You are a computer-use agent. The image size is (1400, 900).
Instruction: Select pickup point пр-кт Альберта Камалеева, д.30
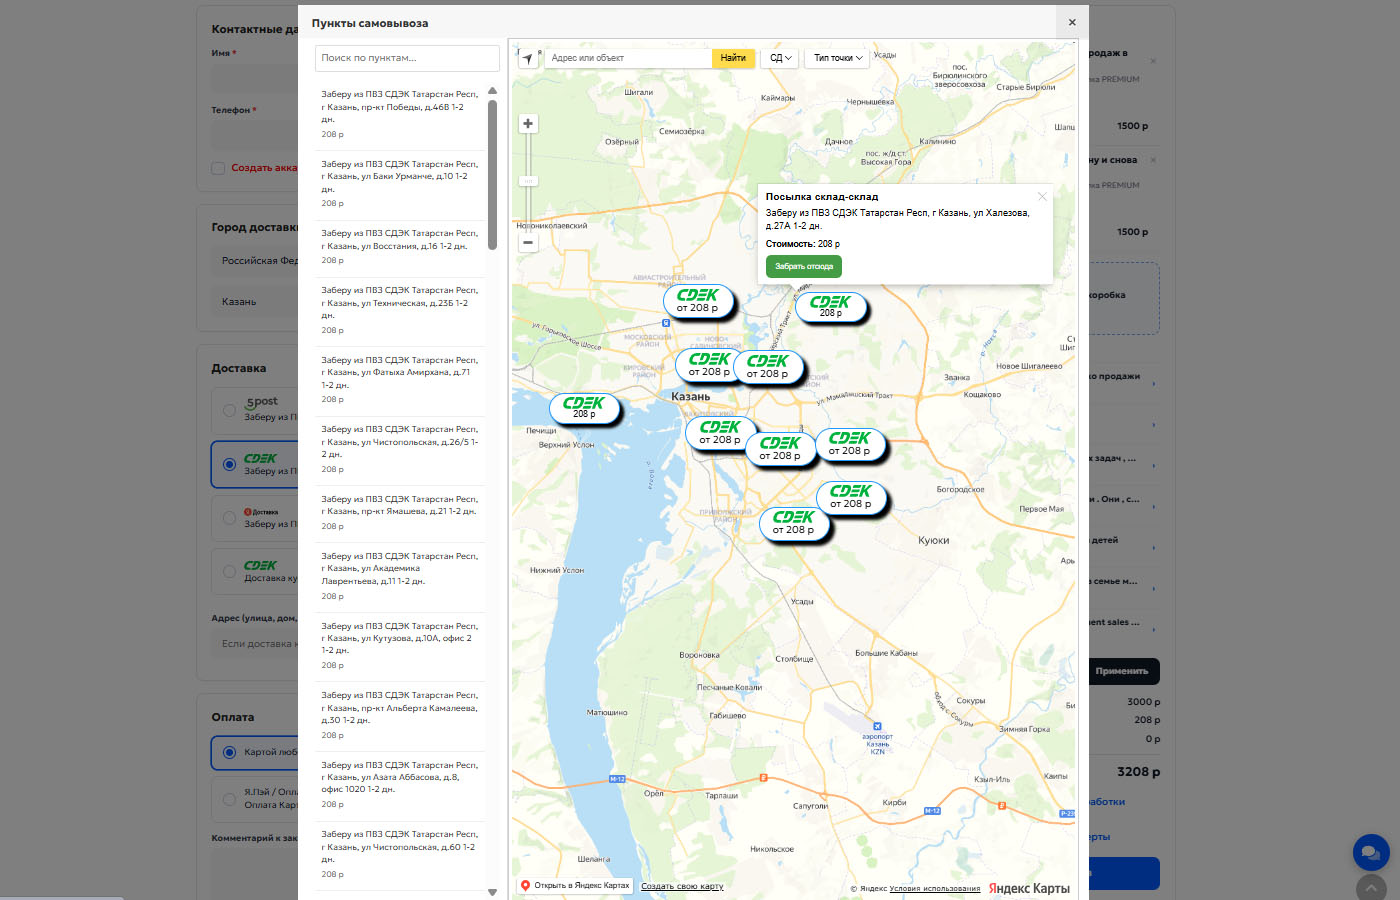point(400,715)
